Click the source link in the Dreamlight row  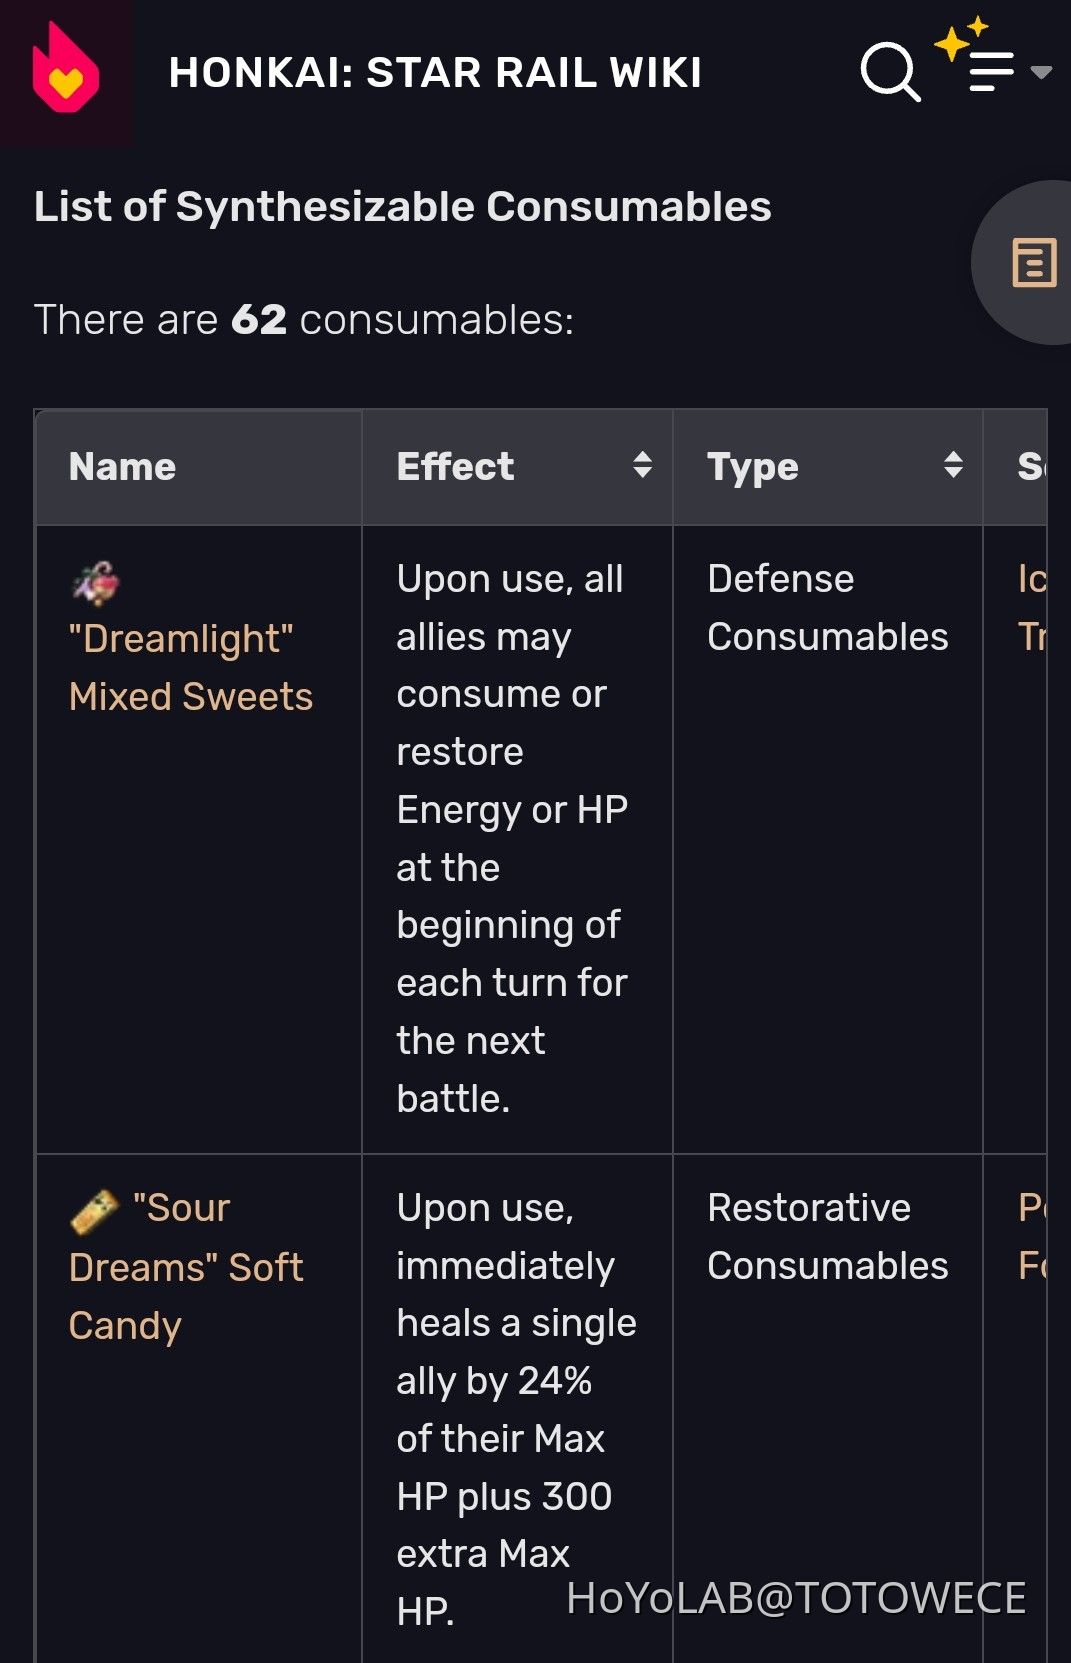[1041, 605]
